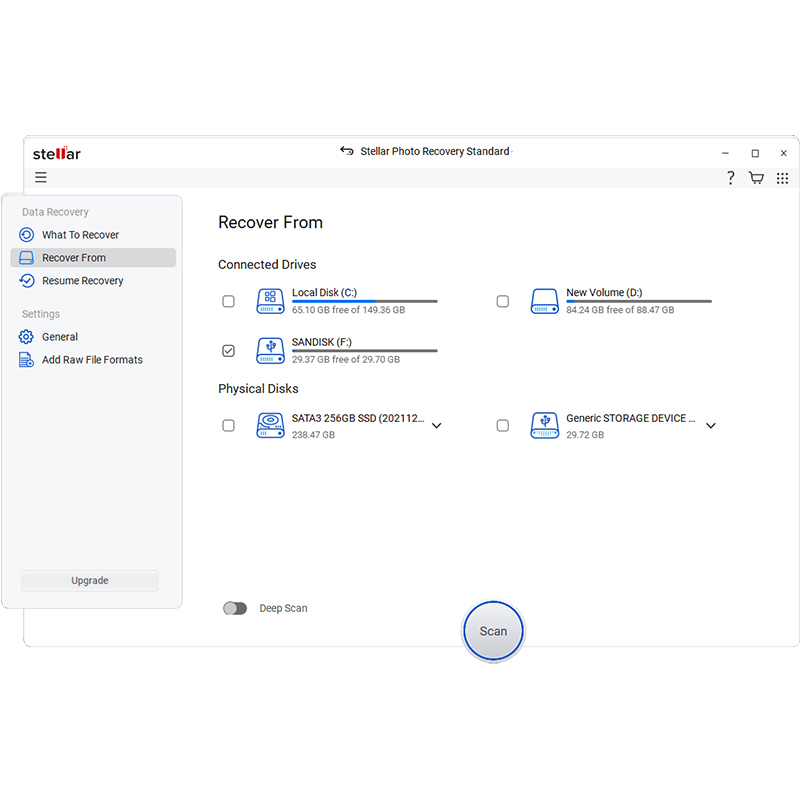The image size is (800, 800).
Task: Click the Physical Disks heading
Action: [258, 389]
